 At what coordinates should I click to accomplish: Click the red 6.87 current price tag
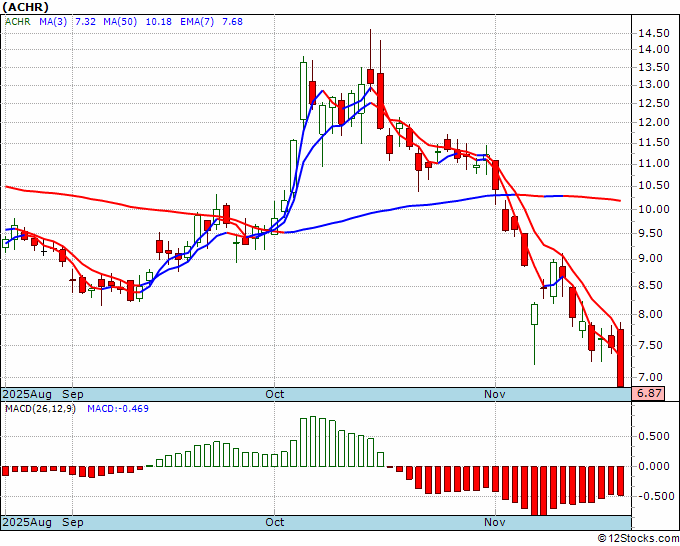point(651,395)
